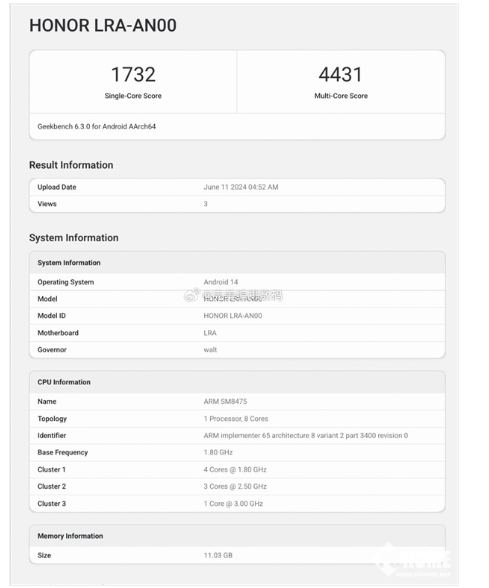Screen dimensions: 489x588
Task: Select the Android 14 value
Action: click(x=220, y=282)
